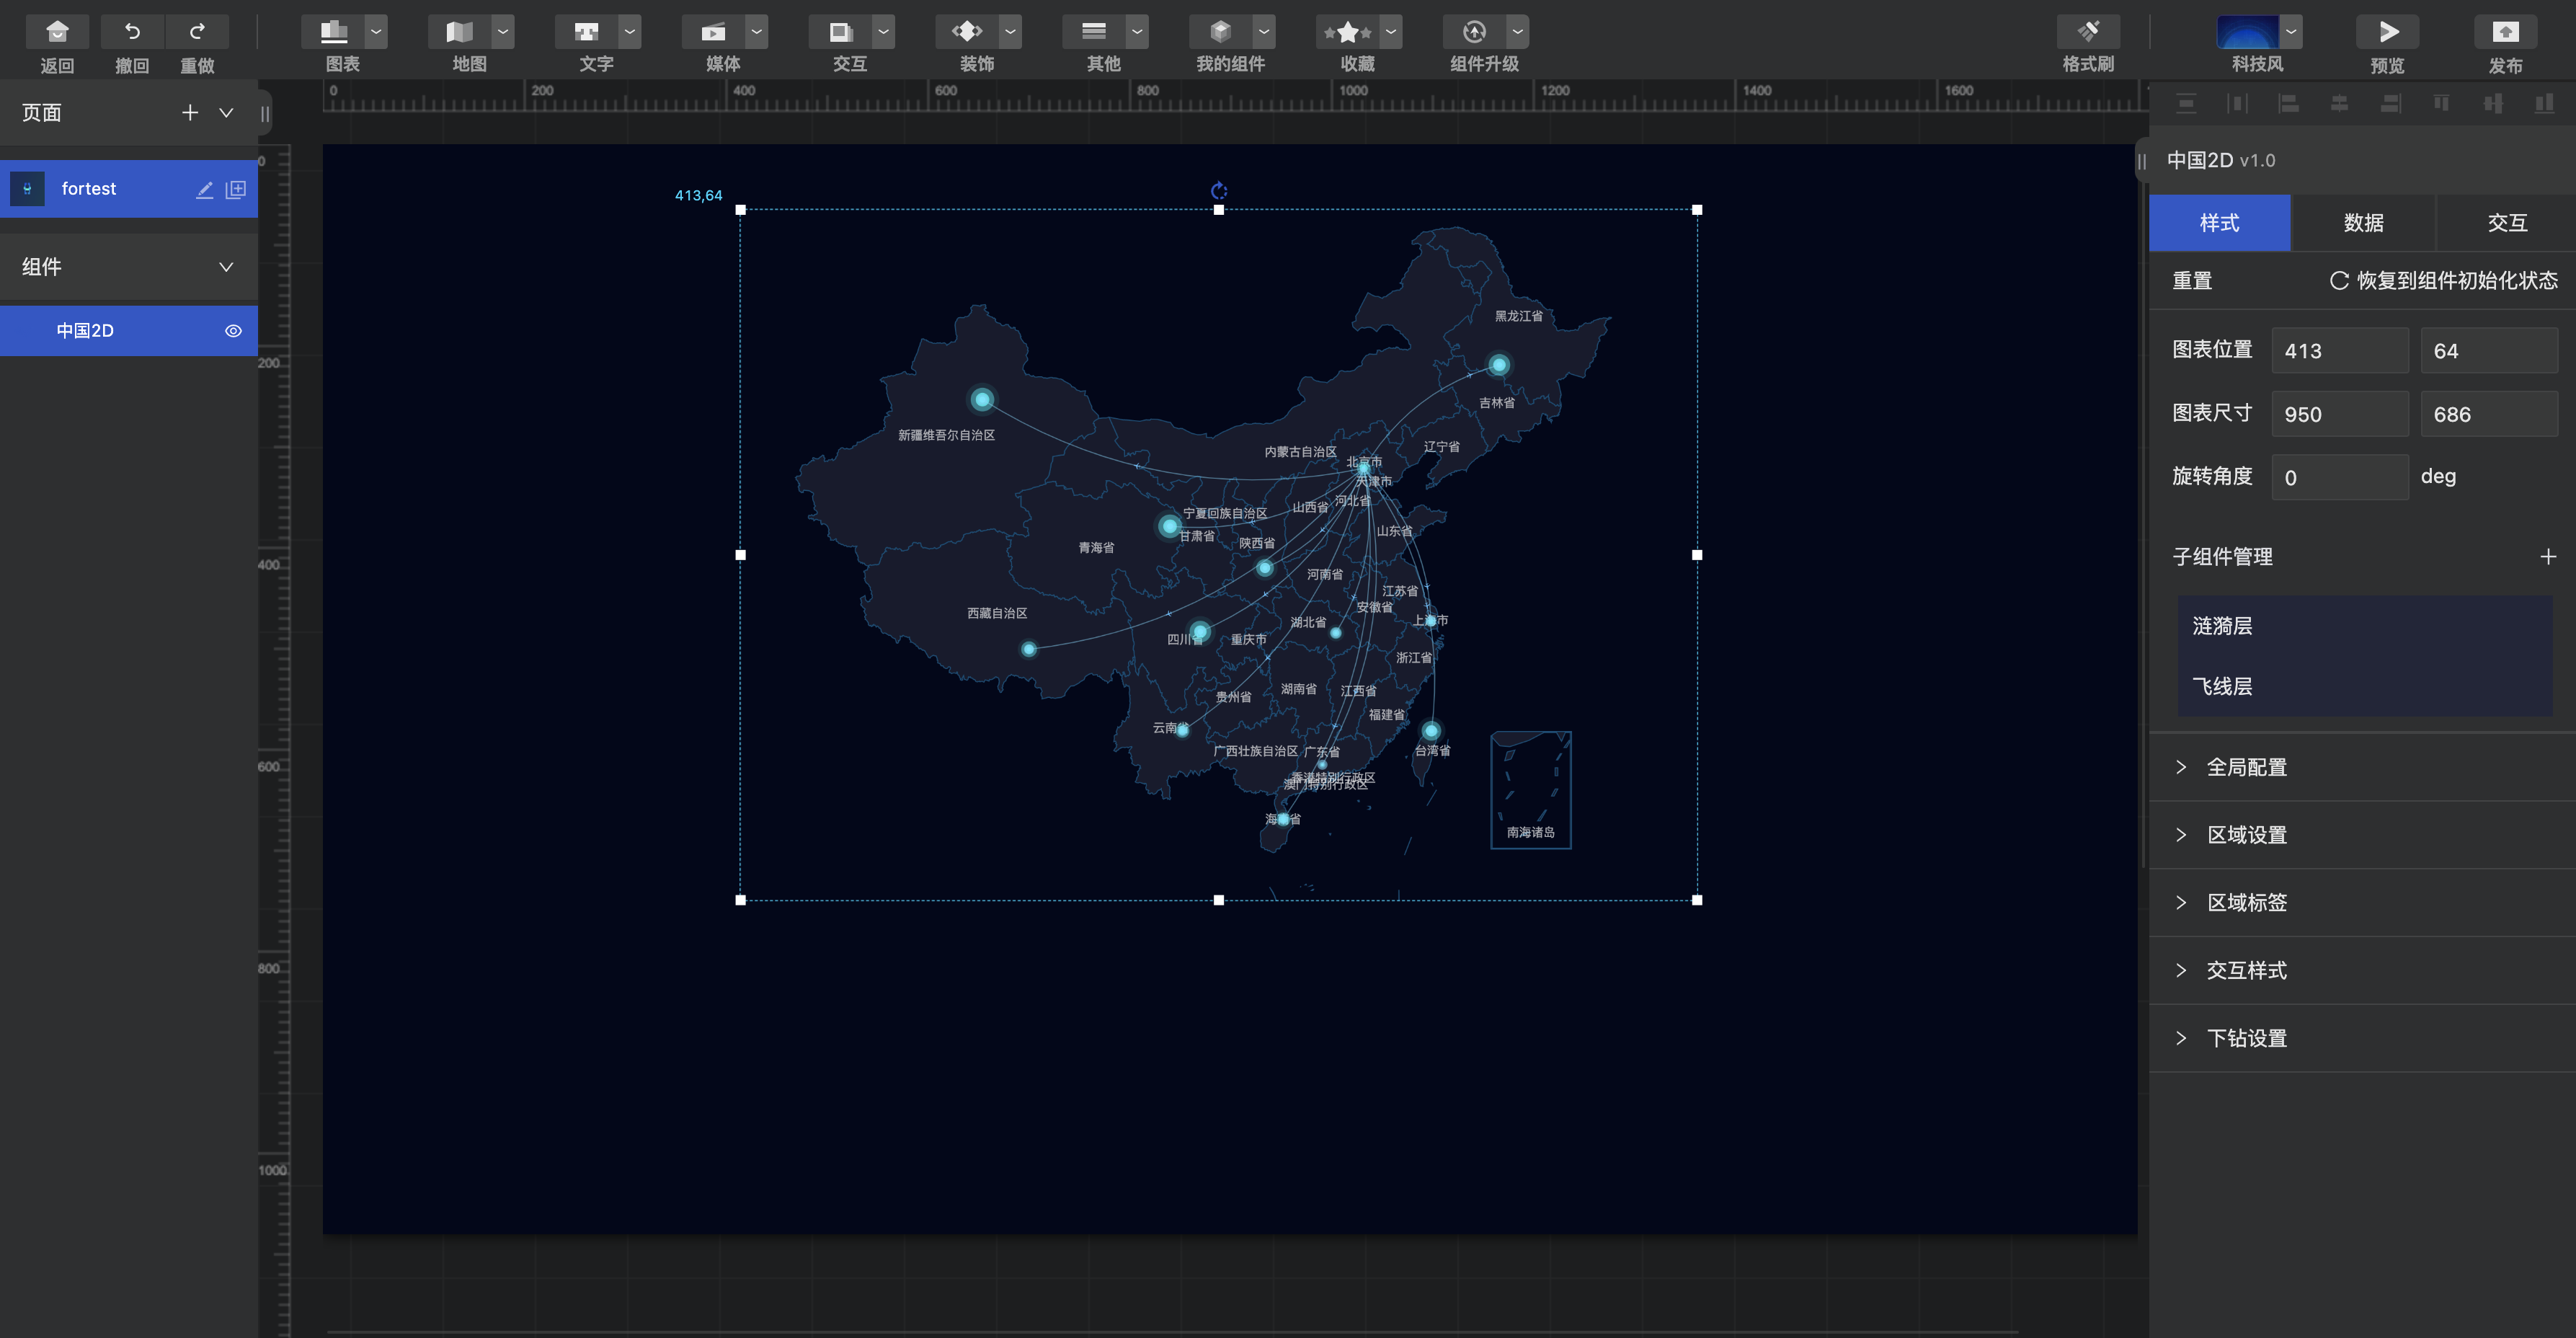Open the 装饰 decoration components
The height and width of the screenshot is (1338, 2576).
point(968,32)
